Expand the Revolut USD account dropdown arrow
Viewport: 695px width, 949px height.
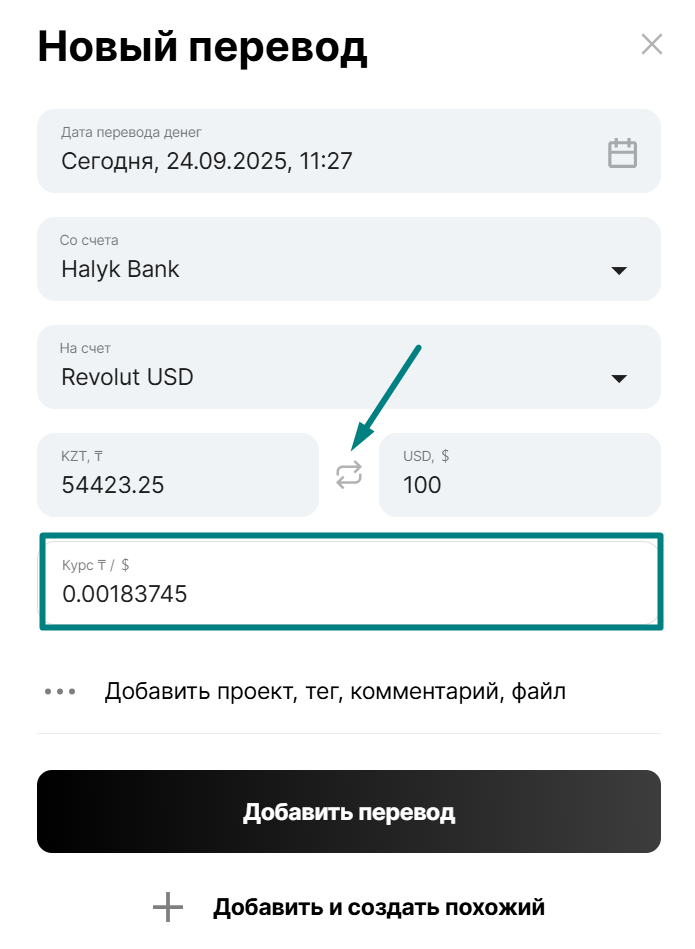click(x=619, y=379)
